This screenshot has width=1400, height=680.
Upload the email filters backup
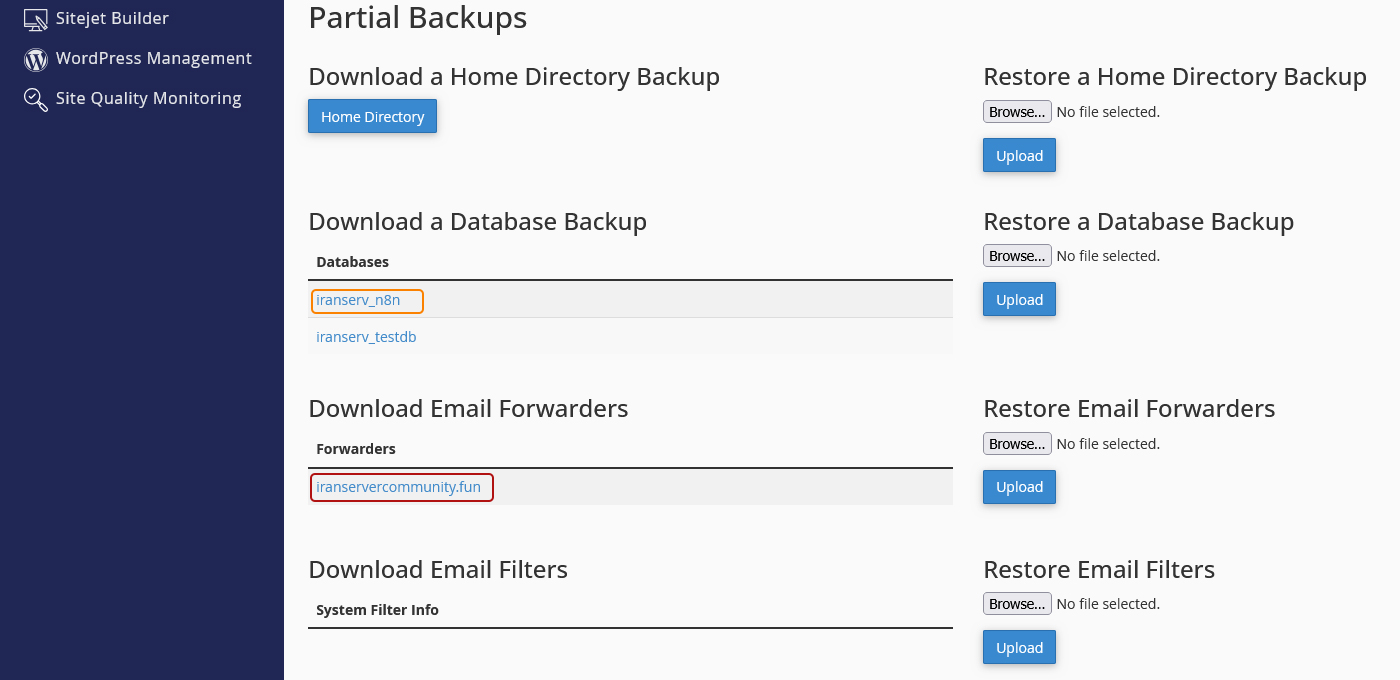pyautogui.click(x=1019, y=647)
